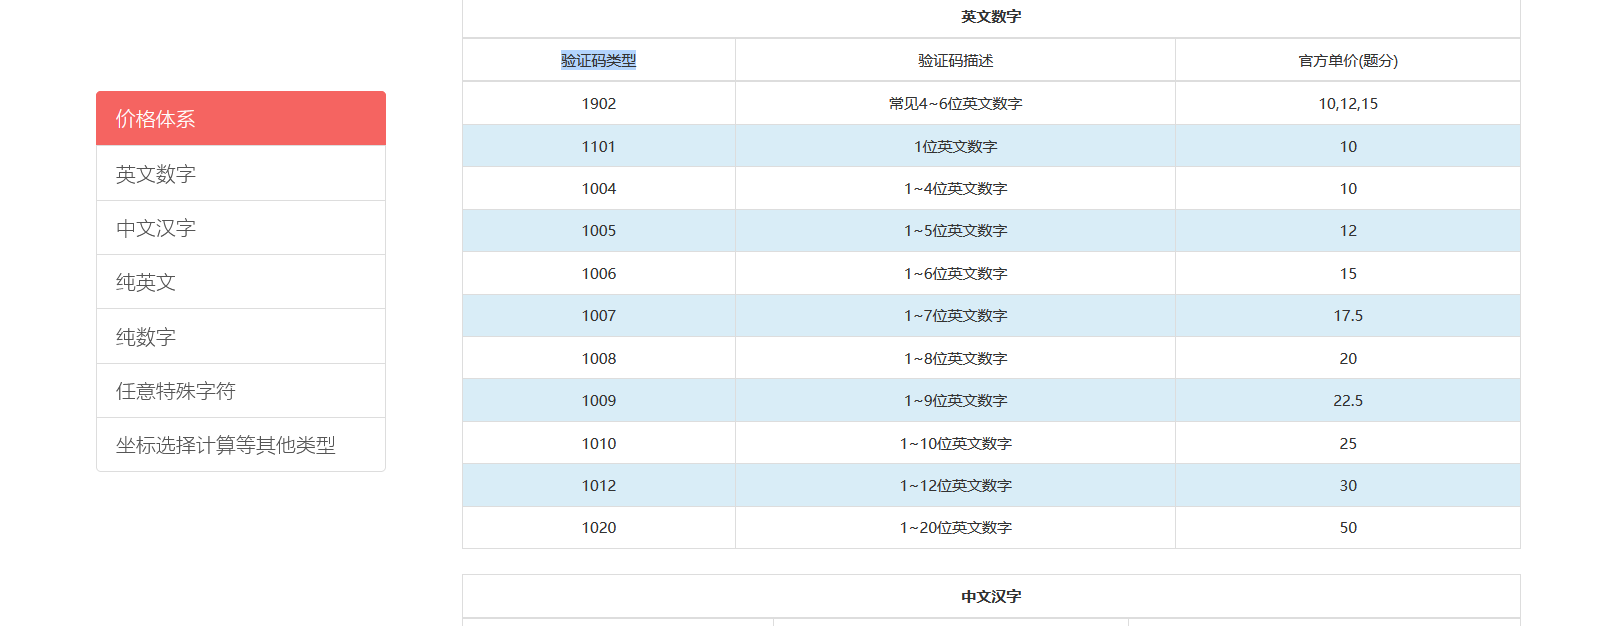Open the 价格体系 sidebar header
Image resolution: width=1621 pixels, height=626 pixels.
point(241,118)
